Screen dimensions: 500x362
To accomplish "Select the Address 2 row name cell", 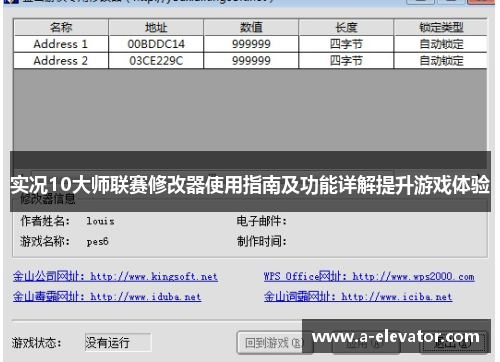I will pyautogui.click(x=61, y=60).
